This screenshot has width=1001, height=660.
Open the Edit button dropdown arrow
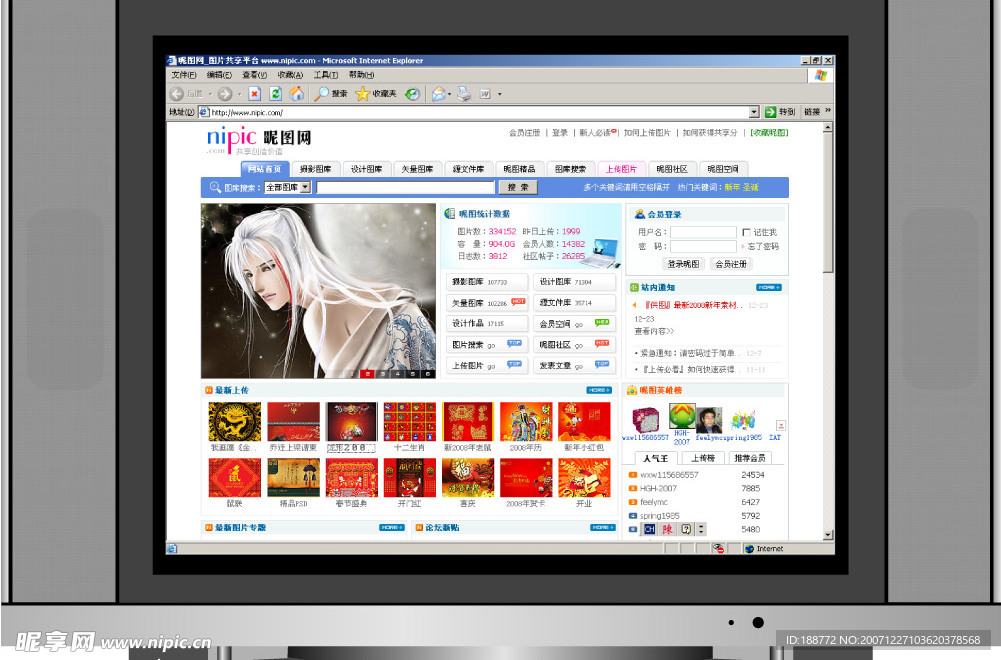pos(499,94)
